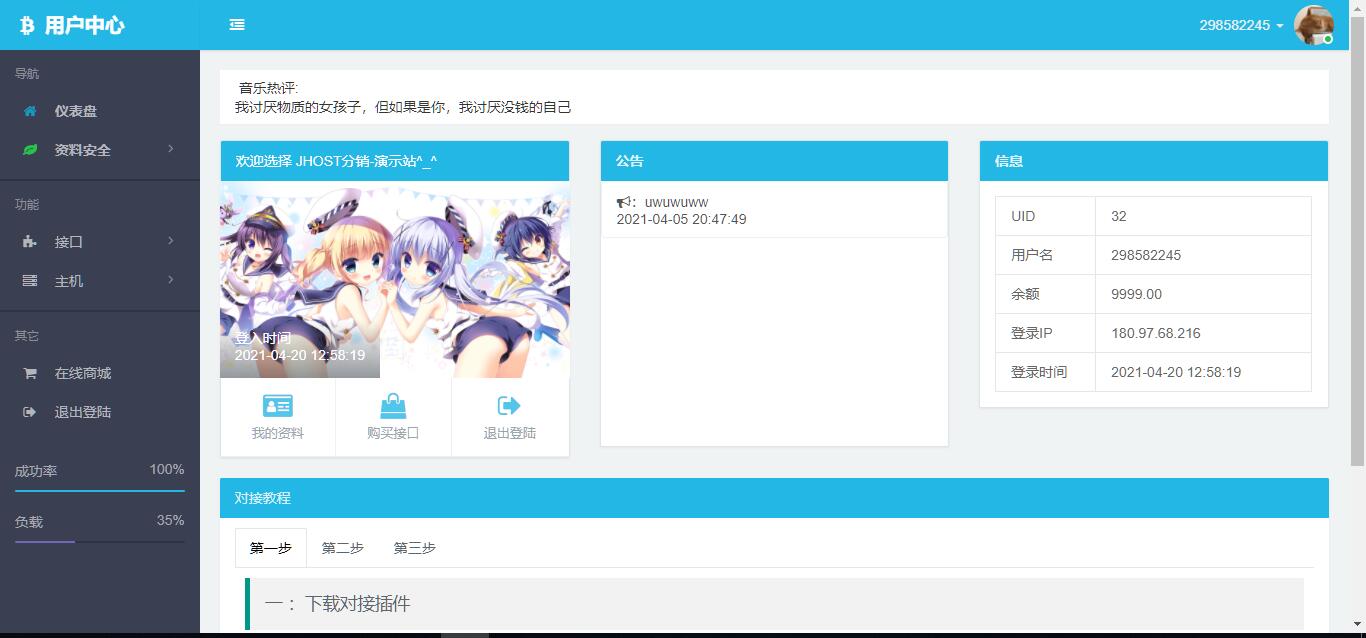
Task: Click 登录时间 value in info table
Action: click(1176, 372)
